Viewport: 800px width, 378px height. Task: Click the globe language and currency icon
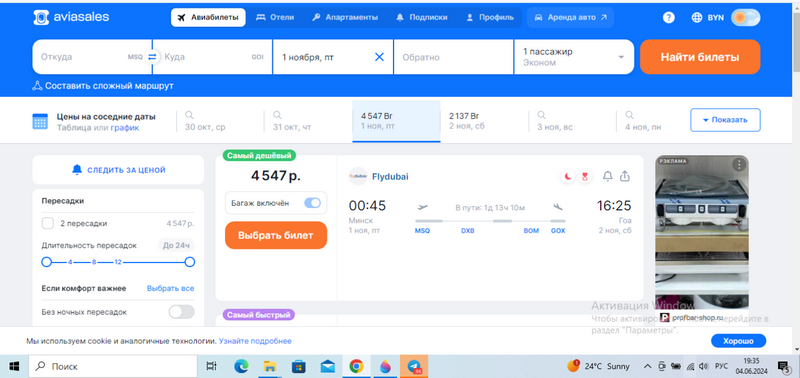697,18
